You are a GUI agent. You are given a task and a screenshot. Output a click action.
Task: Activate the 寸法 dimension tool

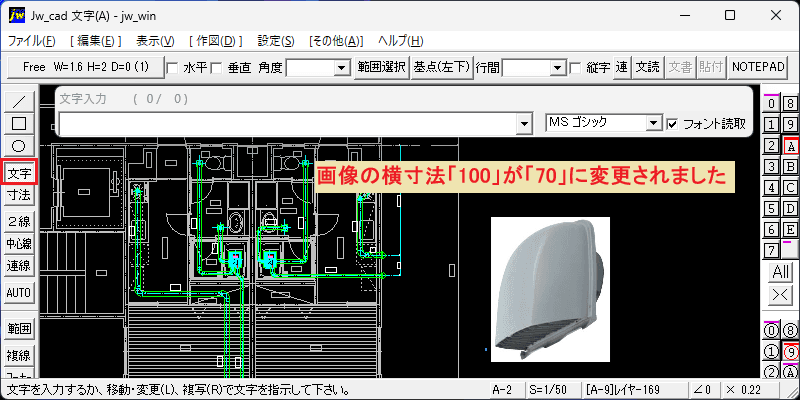[19, 195]
